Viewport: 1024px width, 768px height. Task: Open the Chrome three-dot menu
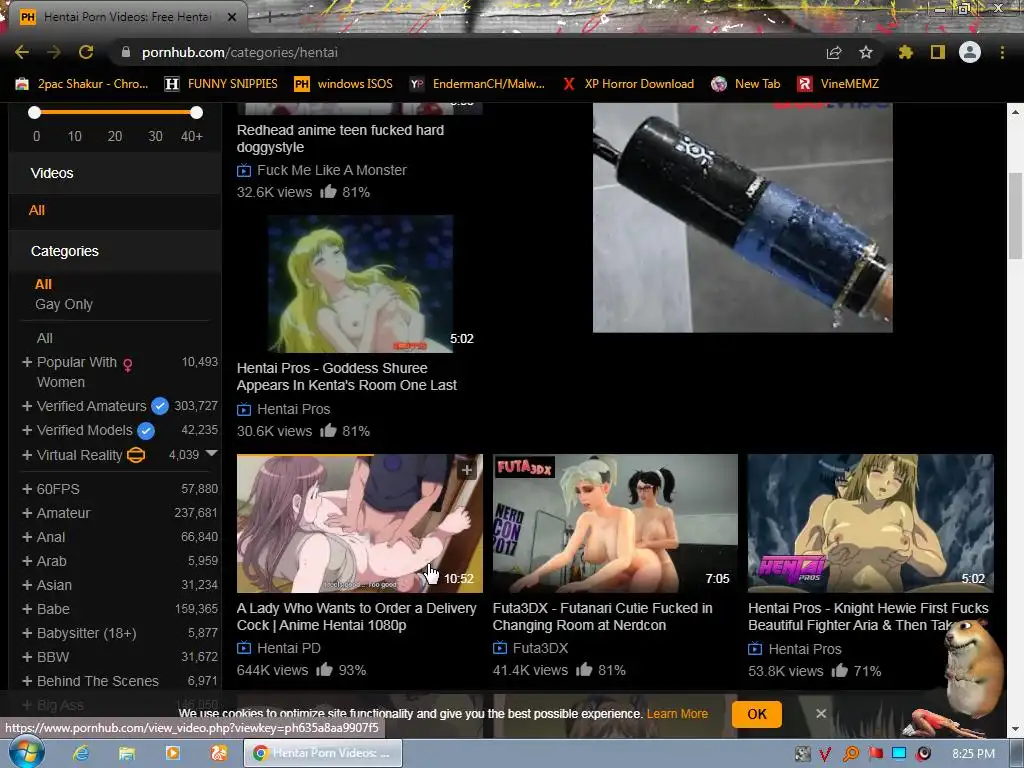tap(1002, 52)
